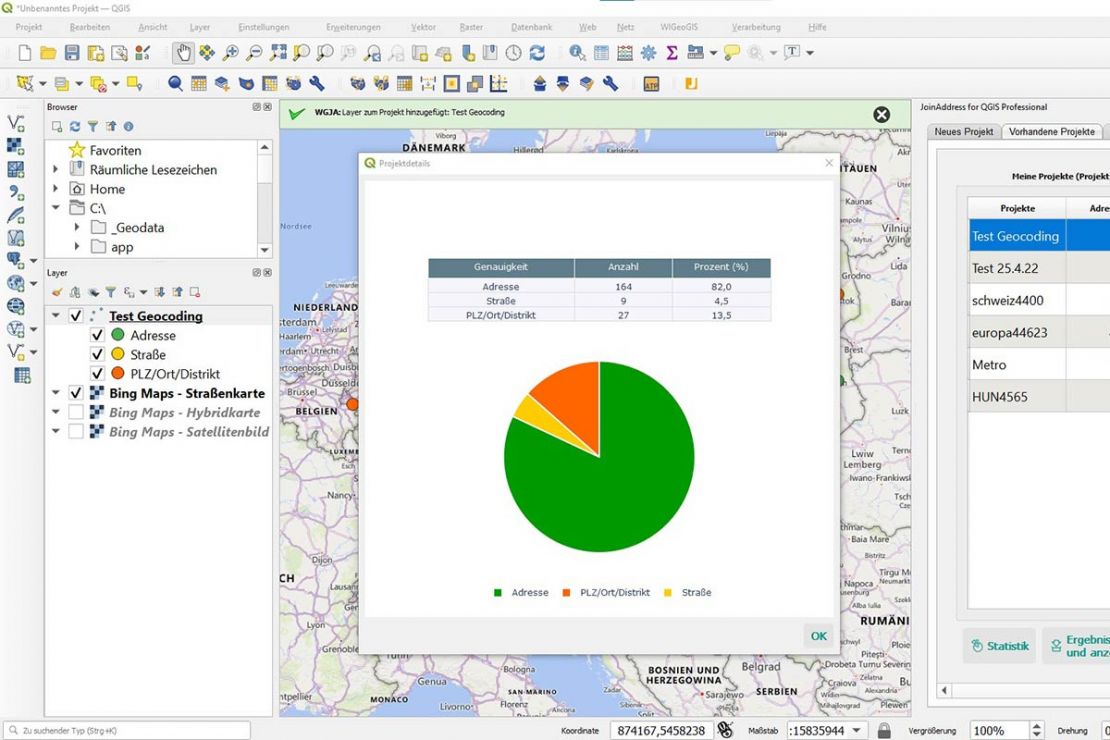Click the select features by area tool

25,84
